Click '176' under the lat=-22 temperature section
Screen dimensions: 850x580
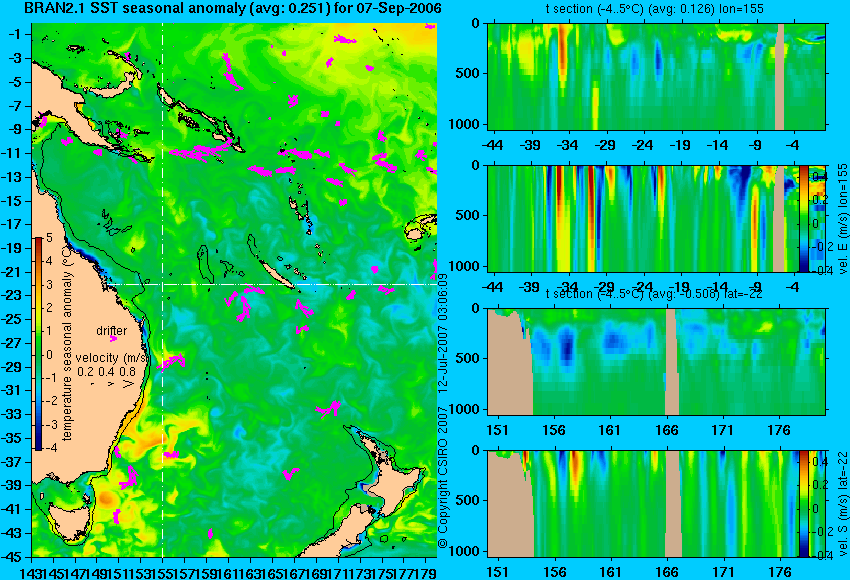tap(779, 430)
